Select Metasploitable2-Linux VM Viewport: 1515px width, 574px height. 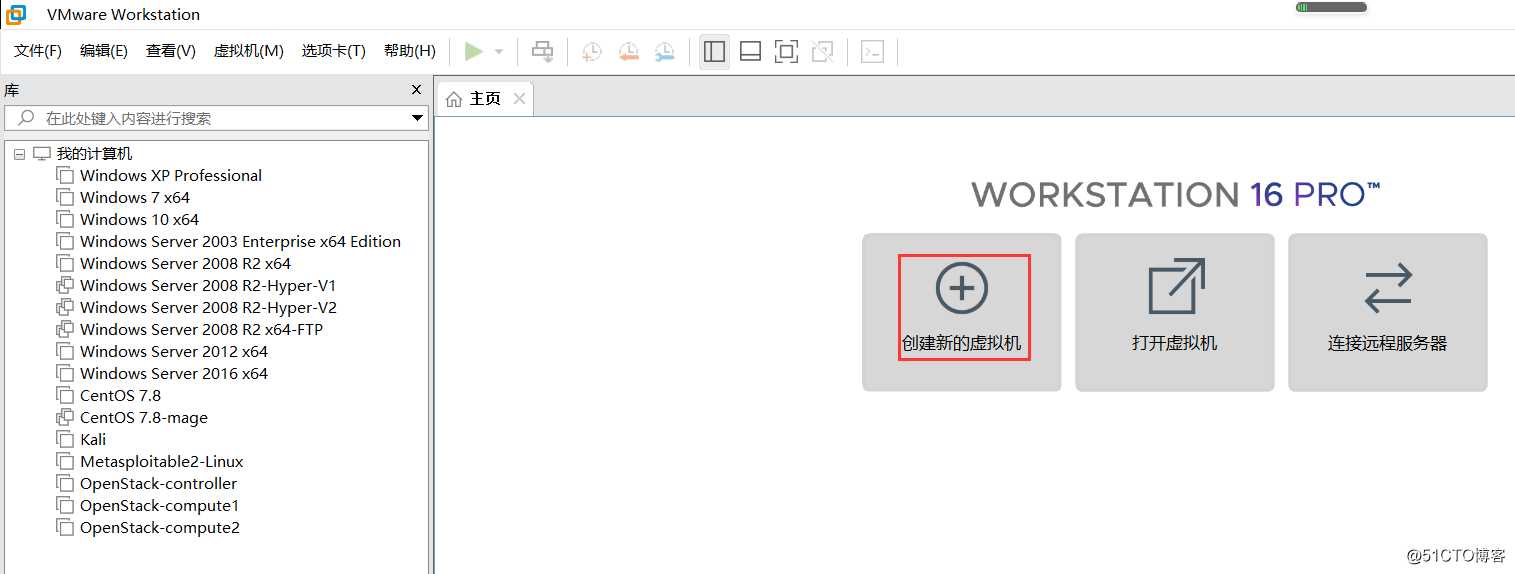pyautogui.click(x=162, y=462)
